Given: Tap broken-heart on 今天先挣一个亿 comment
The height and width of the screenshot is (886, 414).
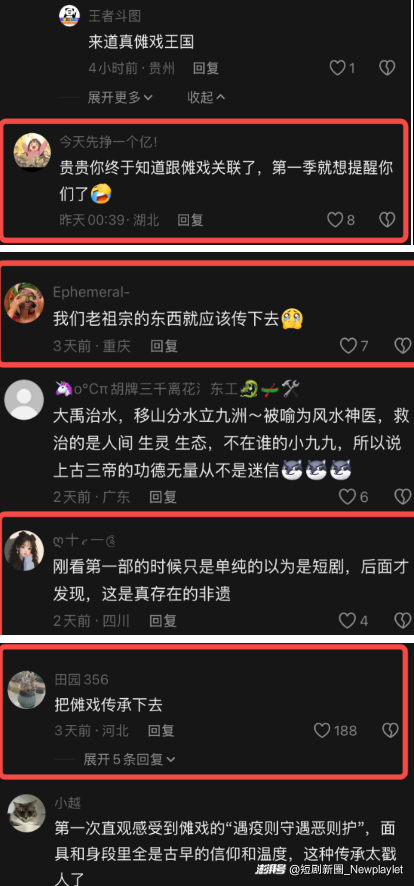Looking at the screenshot, I should [386, 220].
